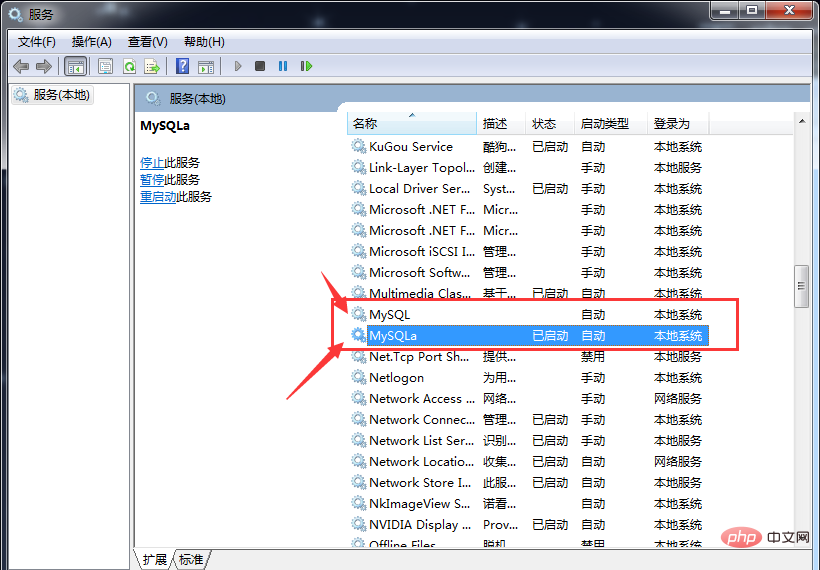Click 禁用 startup type in Net.Tcp Port row
820x570 pixels.
click(593, 357)
